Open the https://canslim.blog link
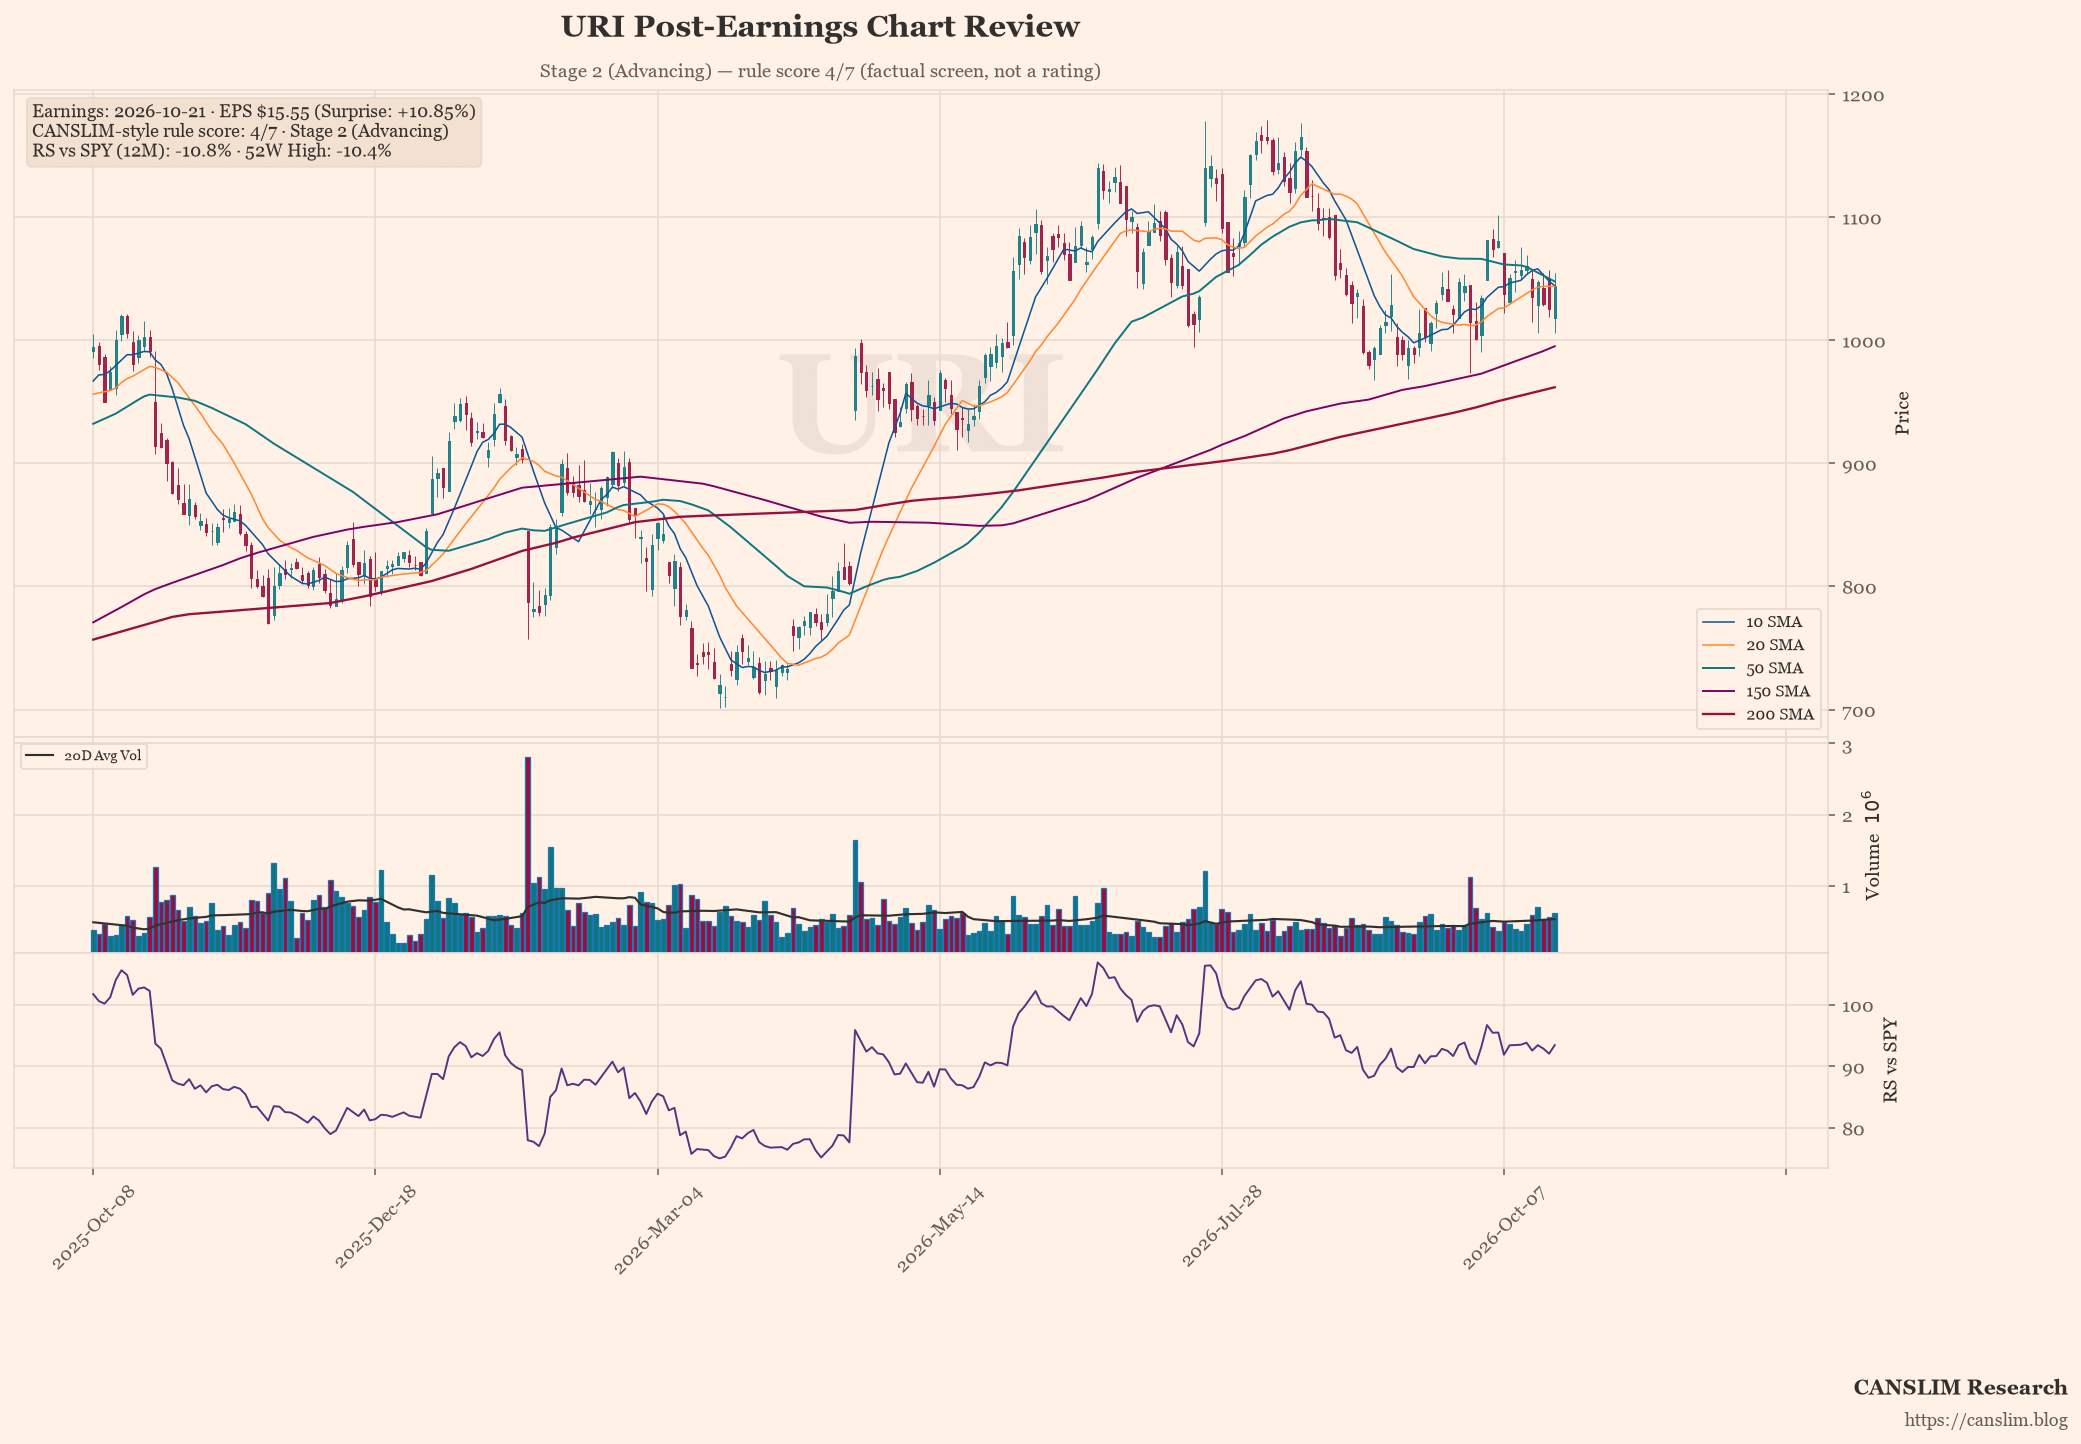Image resolution: width=2081 pixels, height=1444 pixels. point(1986,1421)
